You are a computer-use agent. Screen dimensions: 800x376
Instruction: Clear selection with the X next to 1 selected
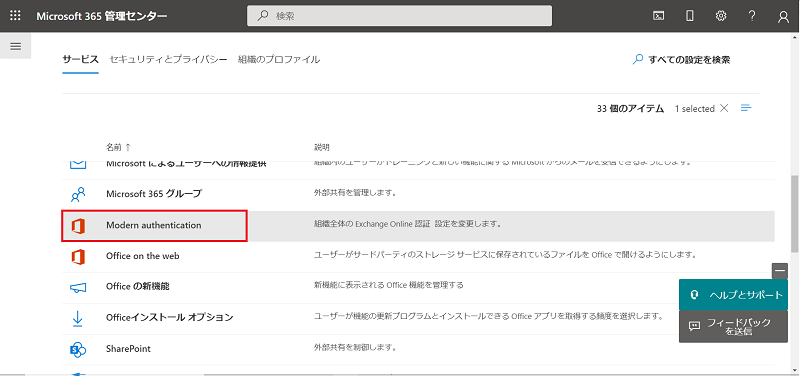click(x=723, y=108)
